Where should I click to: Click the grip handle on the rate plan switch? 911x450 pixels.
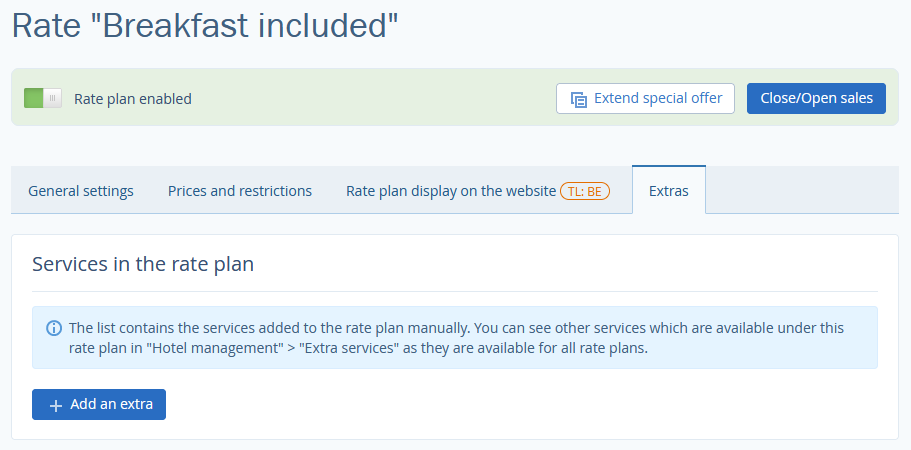(x=52, y=98)
